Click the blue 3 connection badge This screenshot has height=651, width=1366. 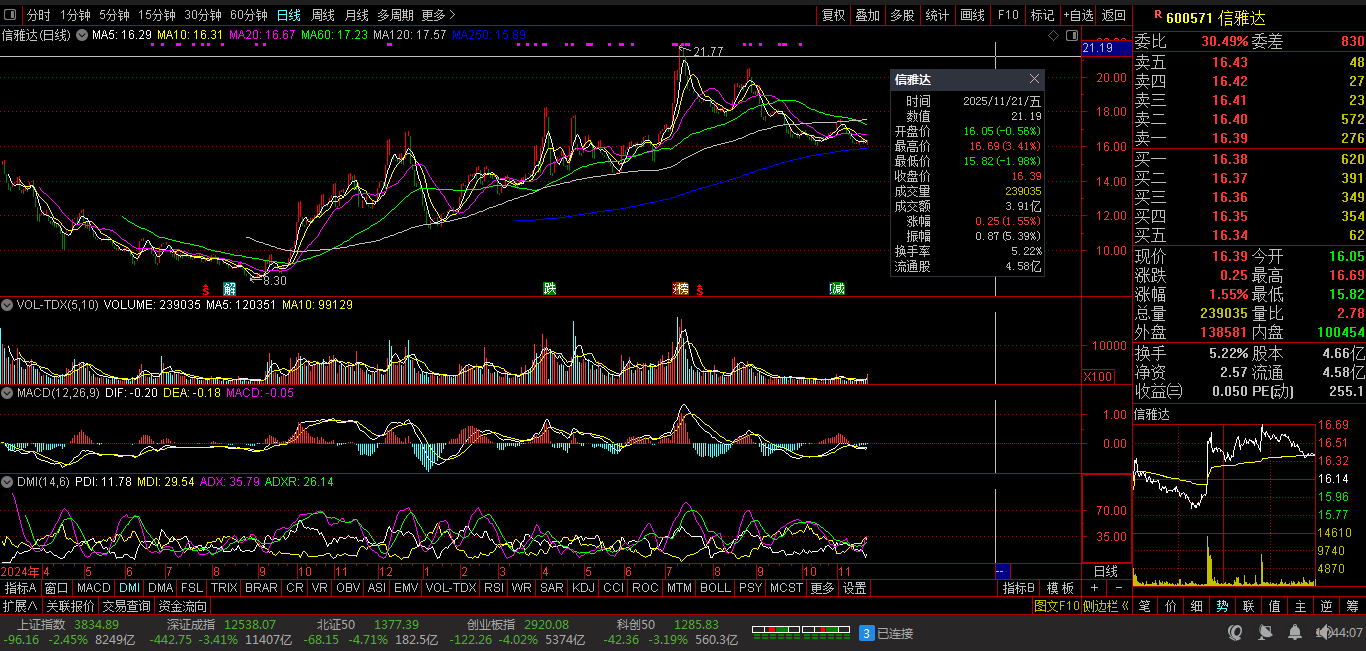(867, 633)
